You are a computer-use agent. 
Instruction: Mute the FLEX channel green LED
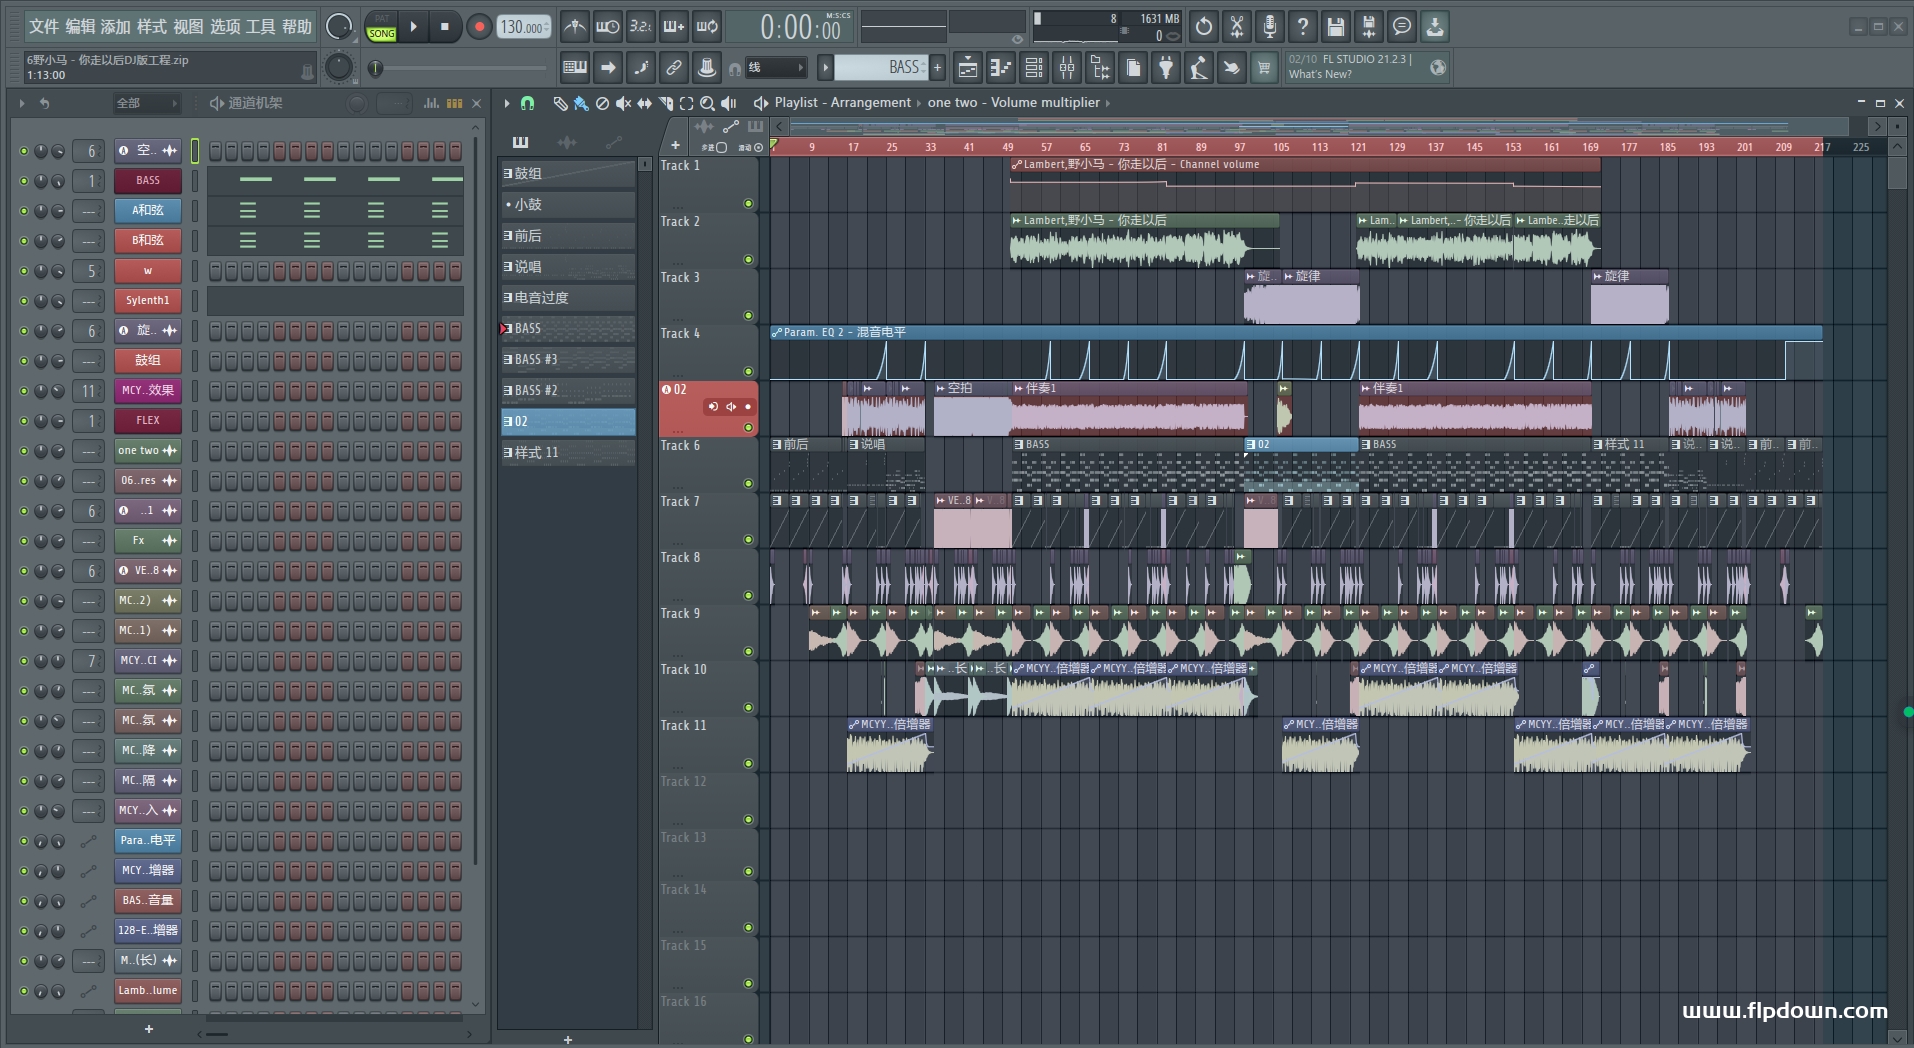(24, 421)
